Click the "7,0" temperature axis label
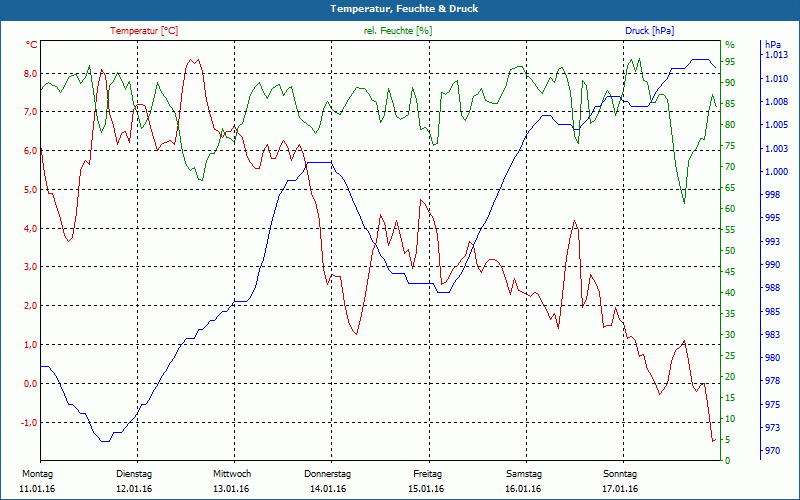Image resolution: width=800 pixels, height=500 pixels. (x=31, y=112)
